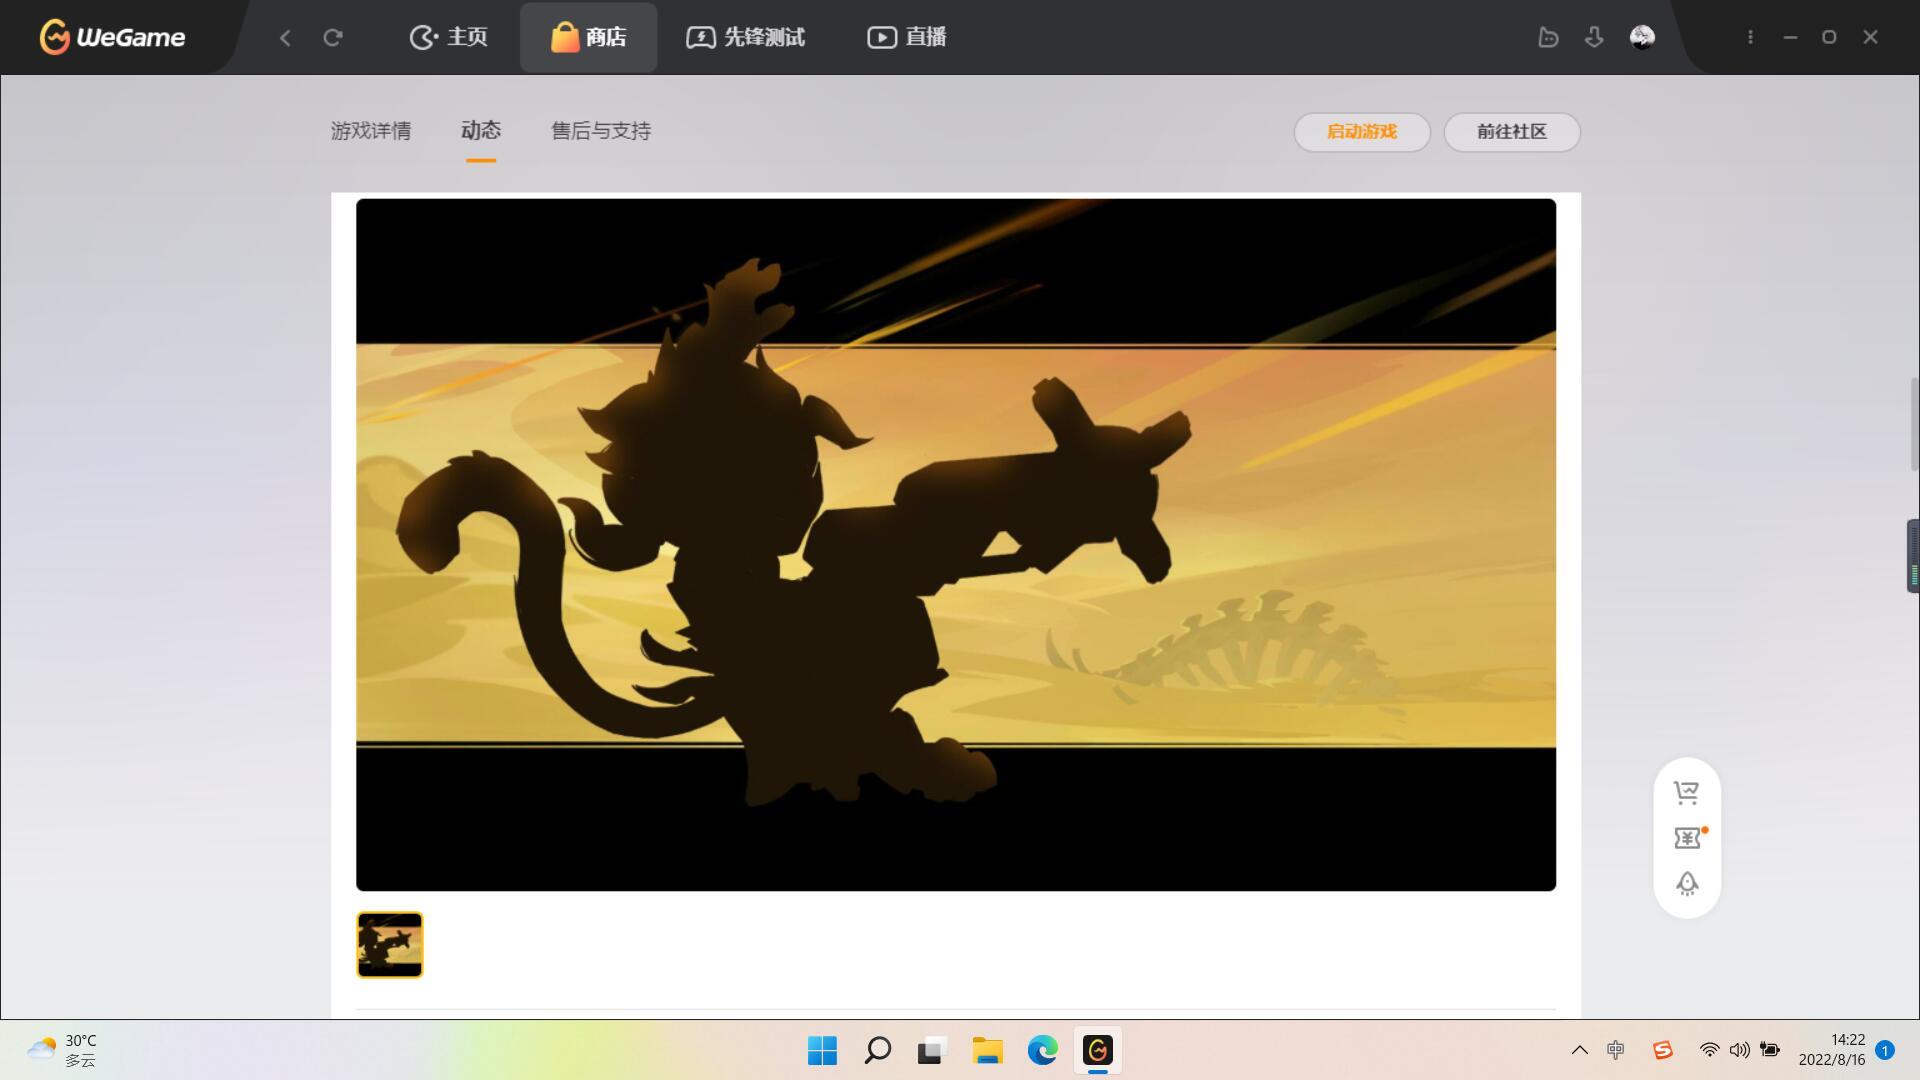This screenshot has height=1080, width=1920.
Task: Open Task View on taskbar
Action: click(x=932, y=1050)
